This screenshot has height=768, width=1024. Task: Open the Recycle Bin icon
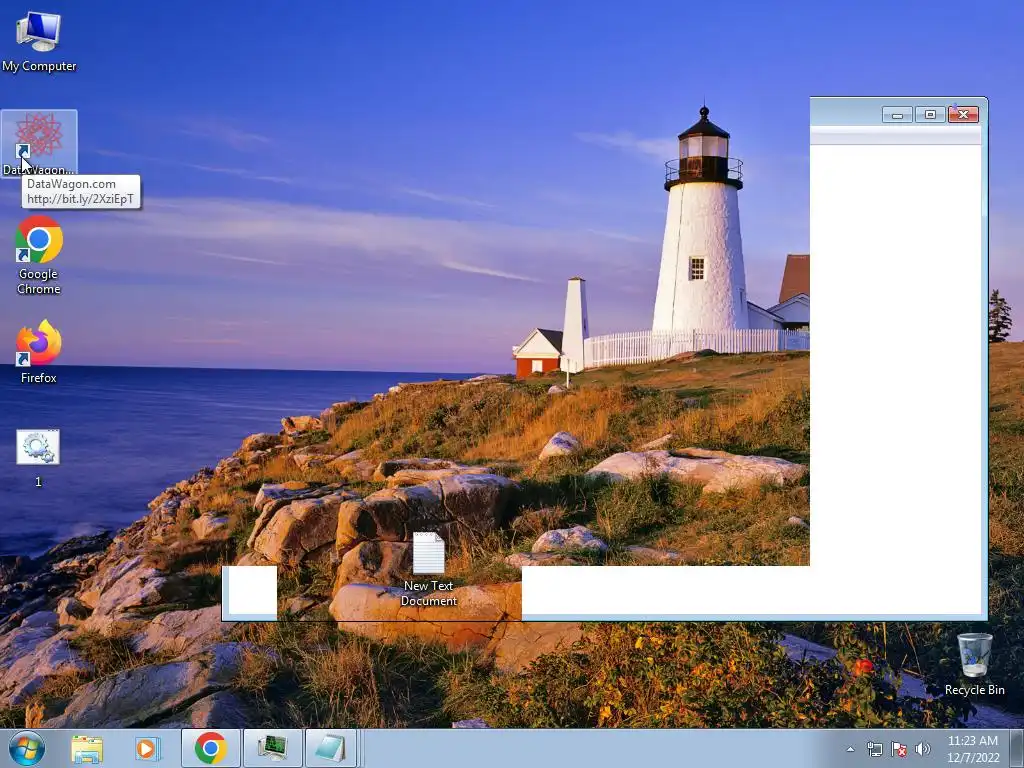974,664
